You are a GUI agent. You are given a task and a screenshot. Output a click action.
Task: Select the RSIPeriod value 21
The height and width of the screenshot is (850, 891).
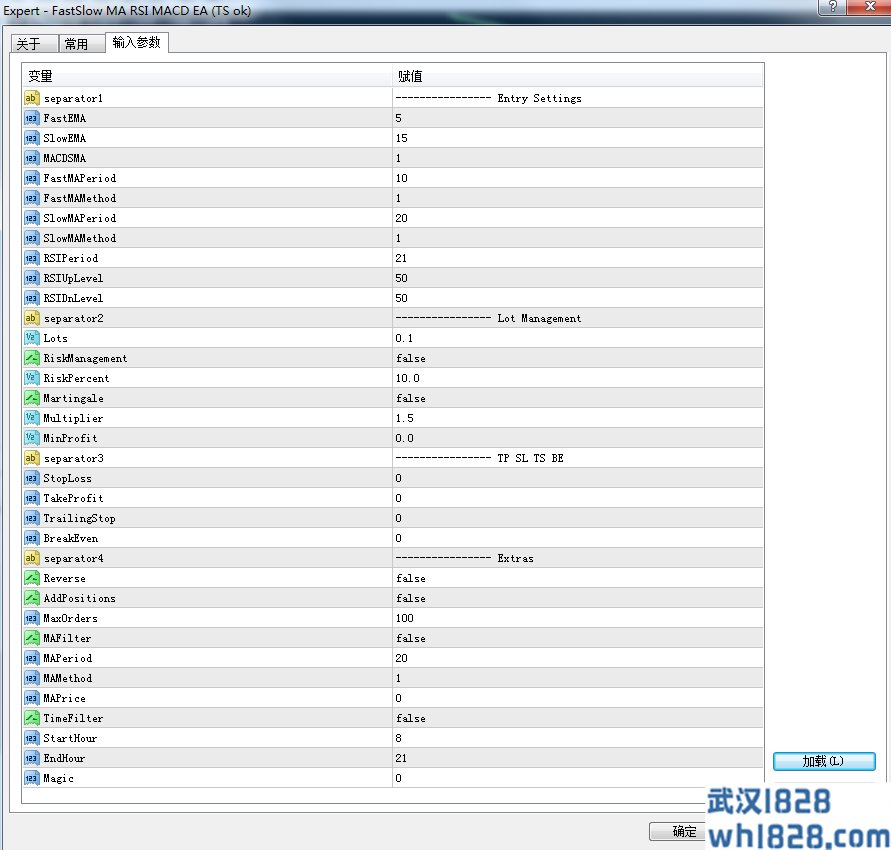pyautogui.click(x=401, y=258)
